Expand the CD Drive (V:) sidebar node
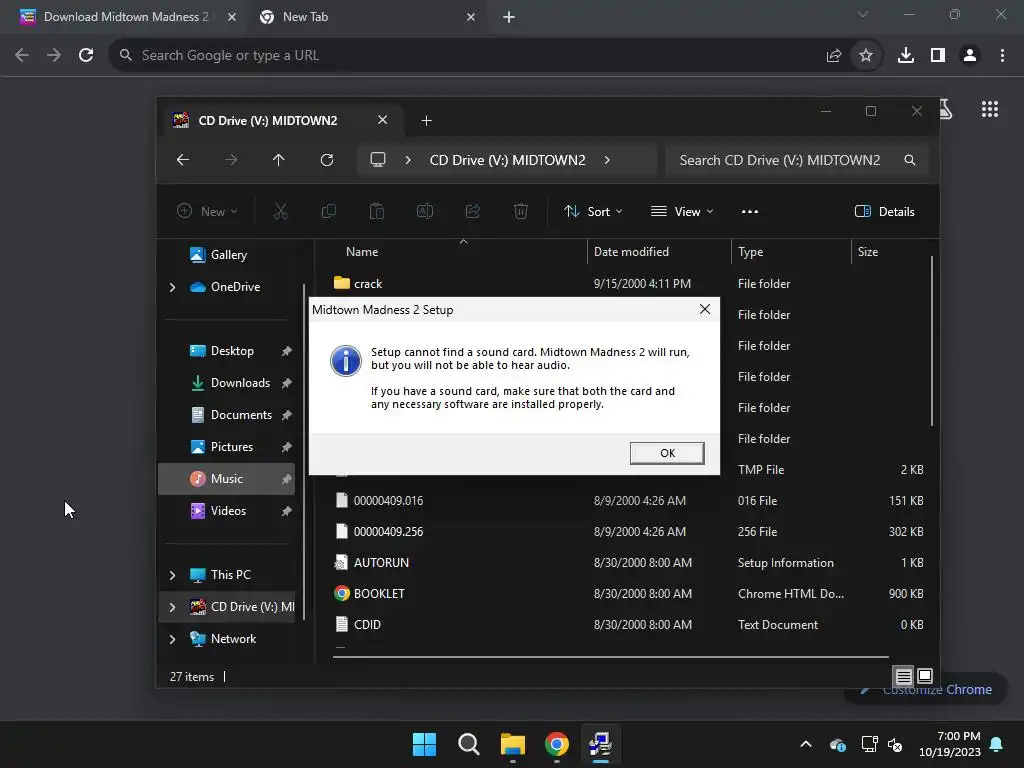1024x768 pixels. 172,607
